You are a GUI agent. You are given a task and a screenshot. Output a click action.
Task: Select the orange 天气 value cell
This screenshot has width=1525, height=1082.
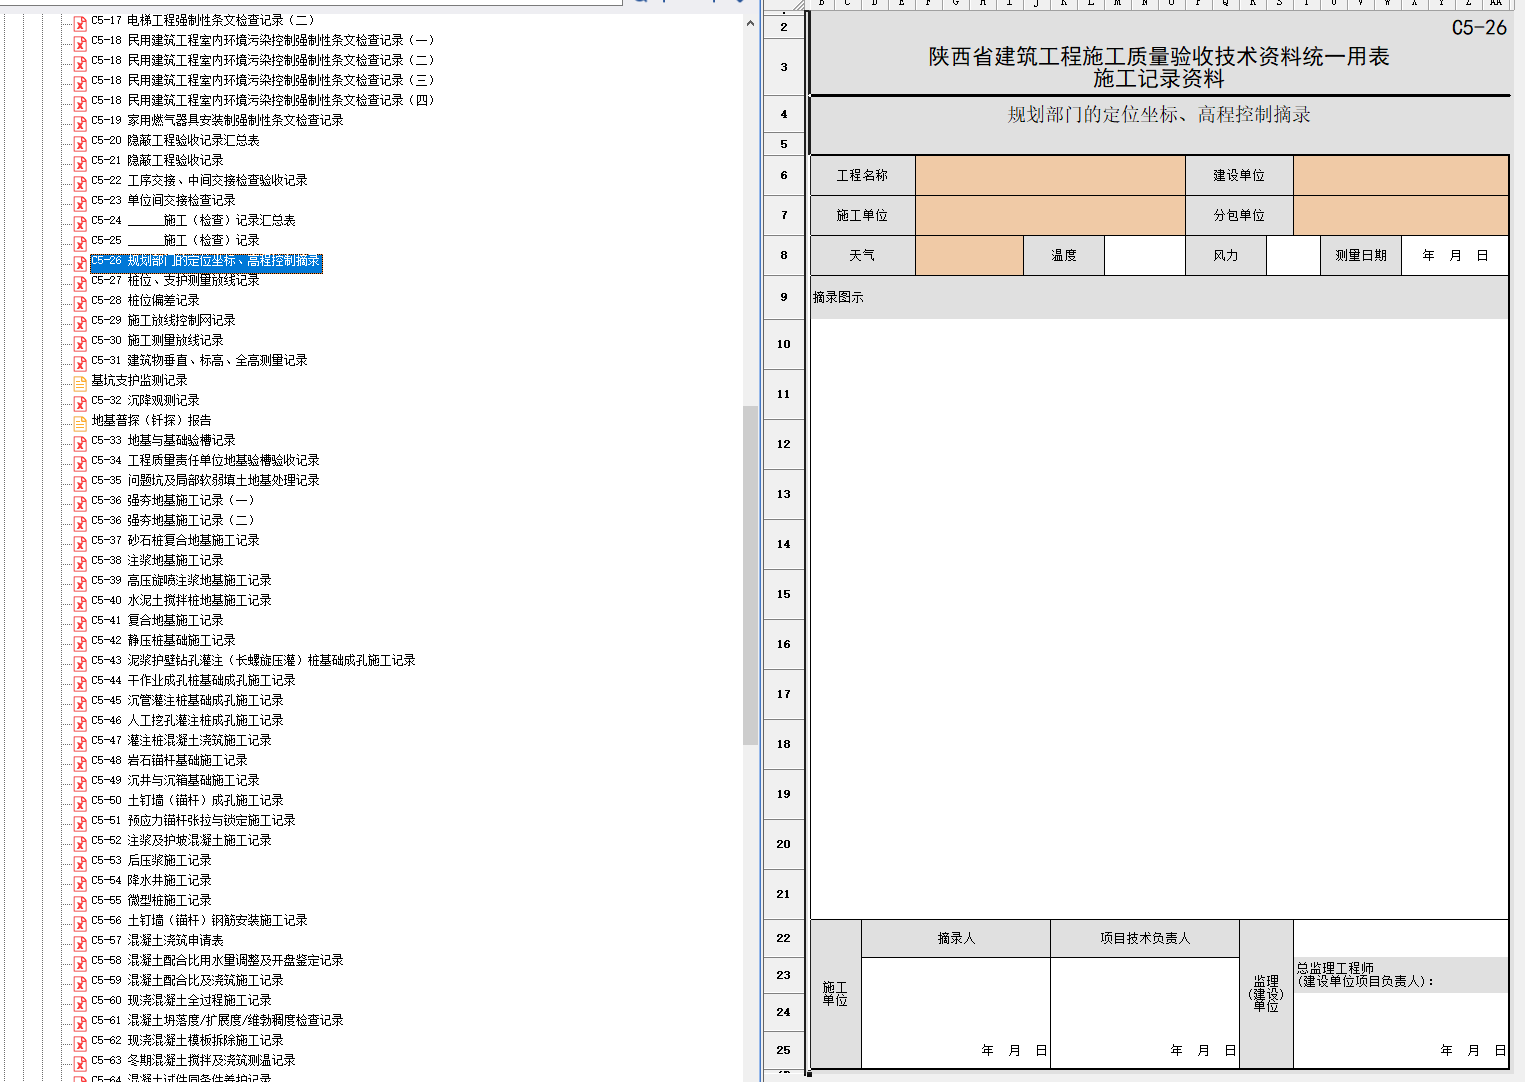click(968, 256)
